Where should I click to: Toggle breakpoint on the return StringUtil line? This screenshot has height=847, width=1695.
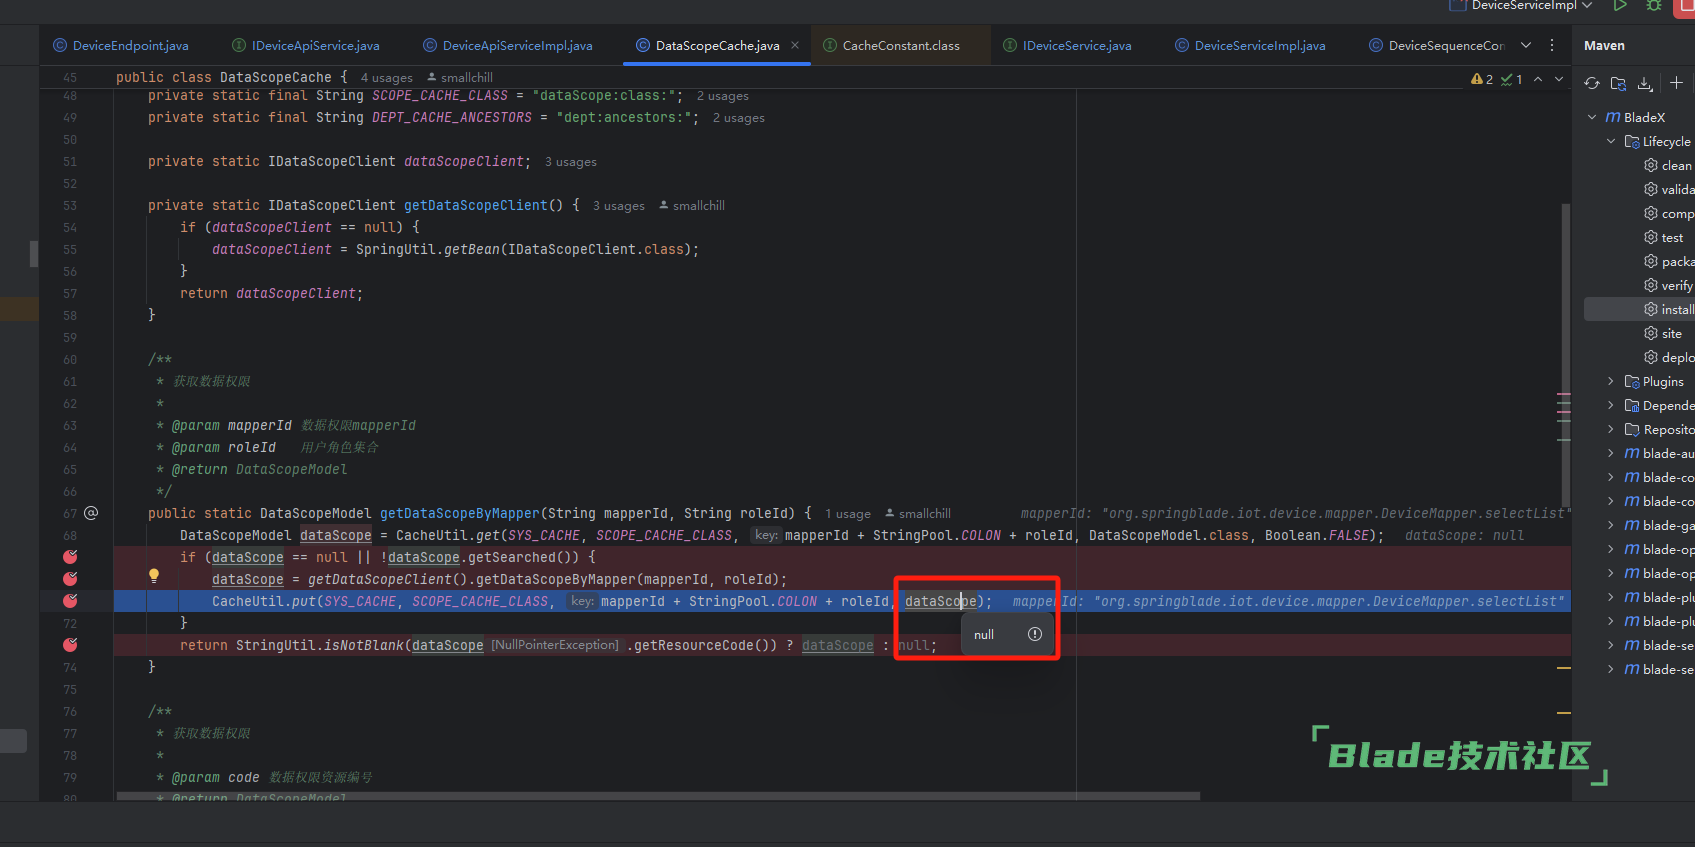click(70, 645)
